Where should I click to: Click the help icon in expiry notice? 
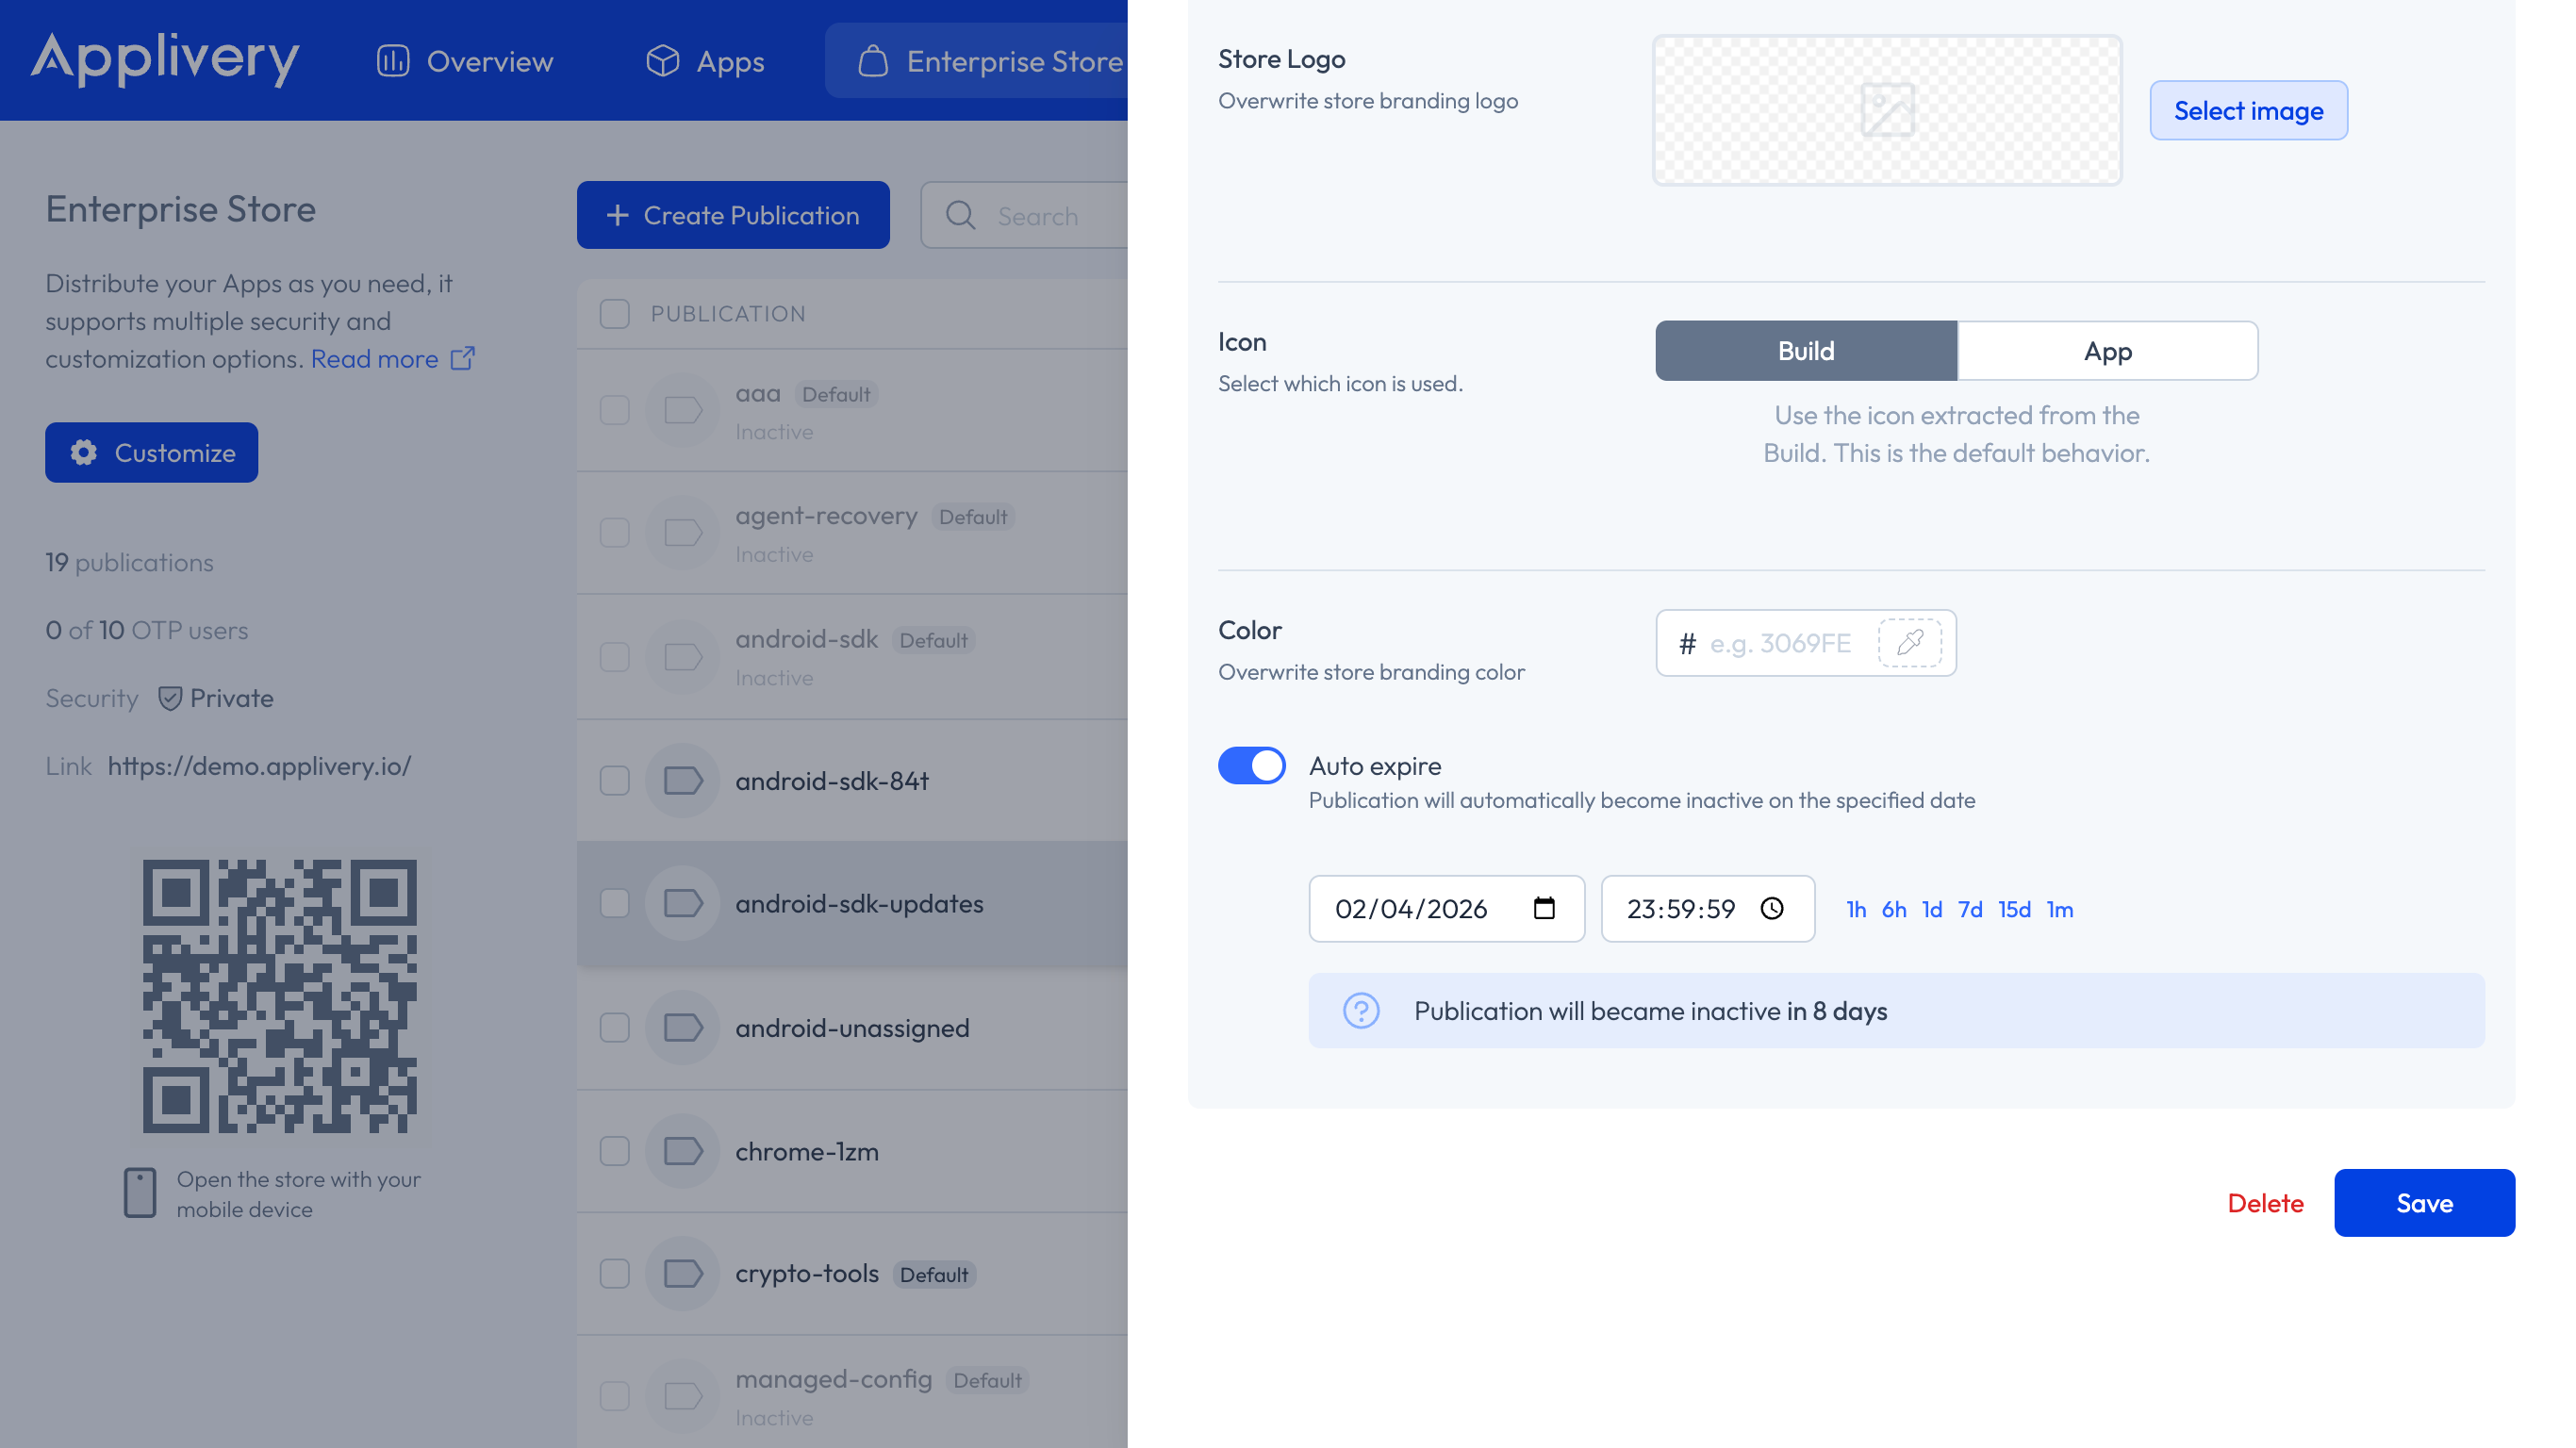[x=1361, y=1011]
